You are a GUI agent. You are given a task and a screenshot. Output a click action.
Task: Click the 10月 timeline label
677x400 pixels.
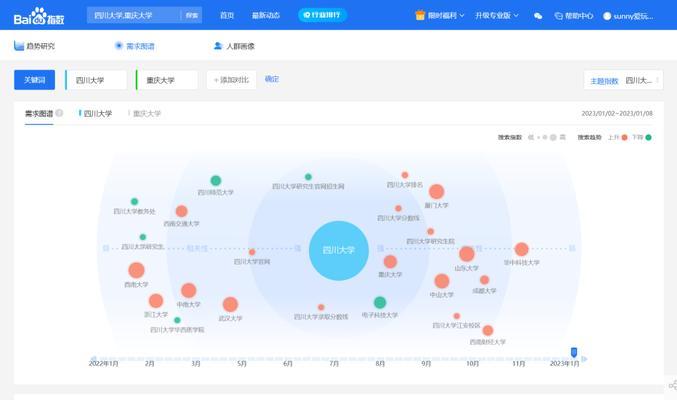pyautogui.click(x=472, y=364)
